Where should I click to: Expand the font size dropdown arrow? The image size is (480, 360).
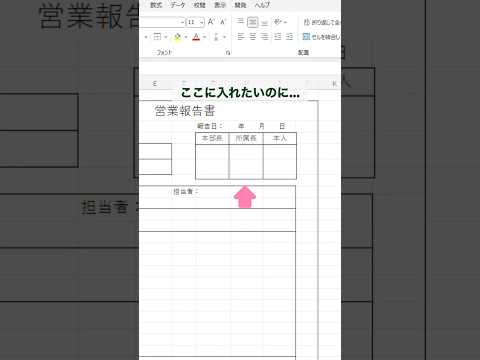point(202,22)
